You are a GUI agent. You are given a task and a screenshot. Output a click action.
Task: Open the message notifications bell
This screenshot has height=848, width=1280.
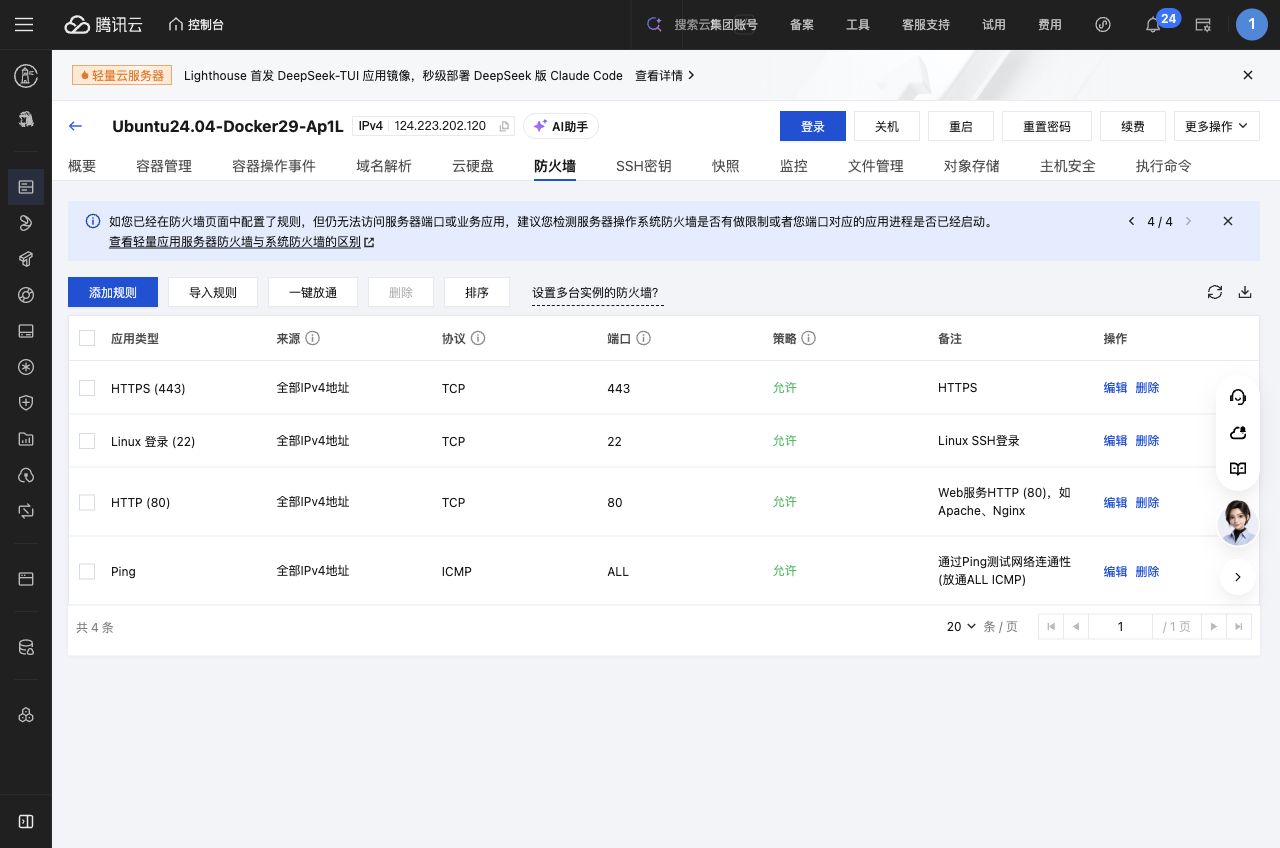pos(1153,25)
